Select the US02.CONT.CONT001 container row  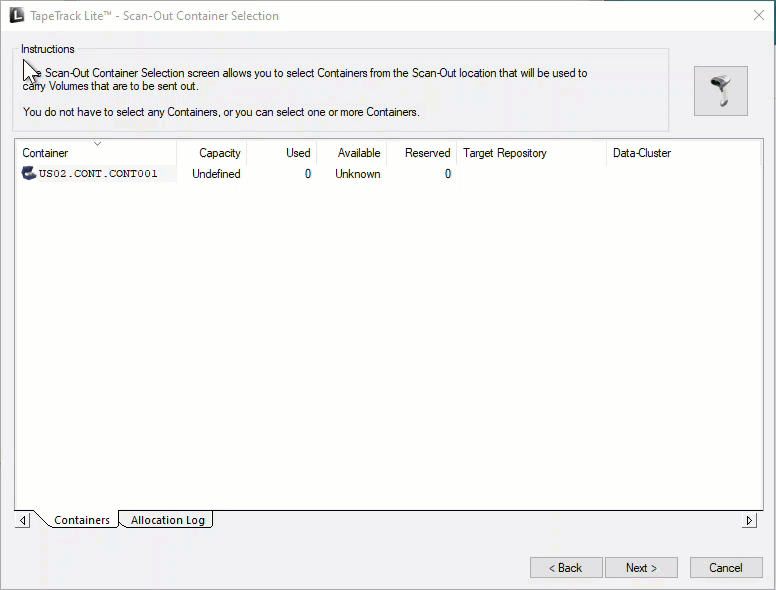point(388,174)
